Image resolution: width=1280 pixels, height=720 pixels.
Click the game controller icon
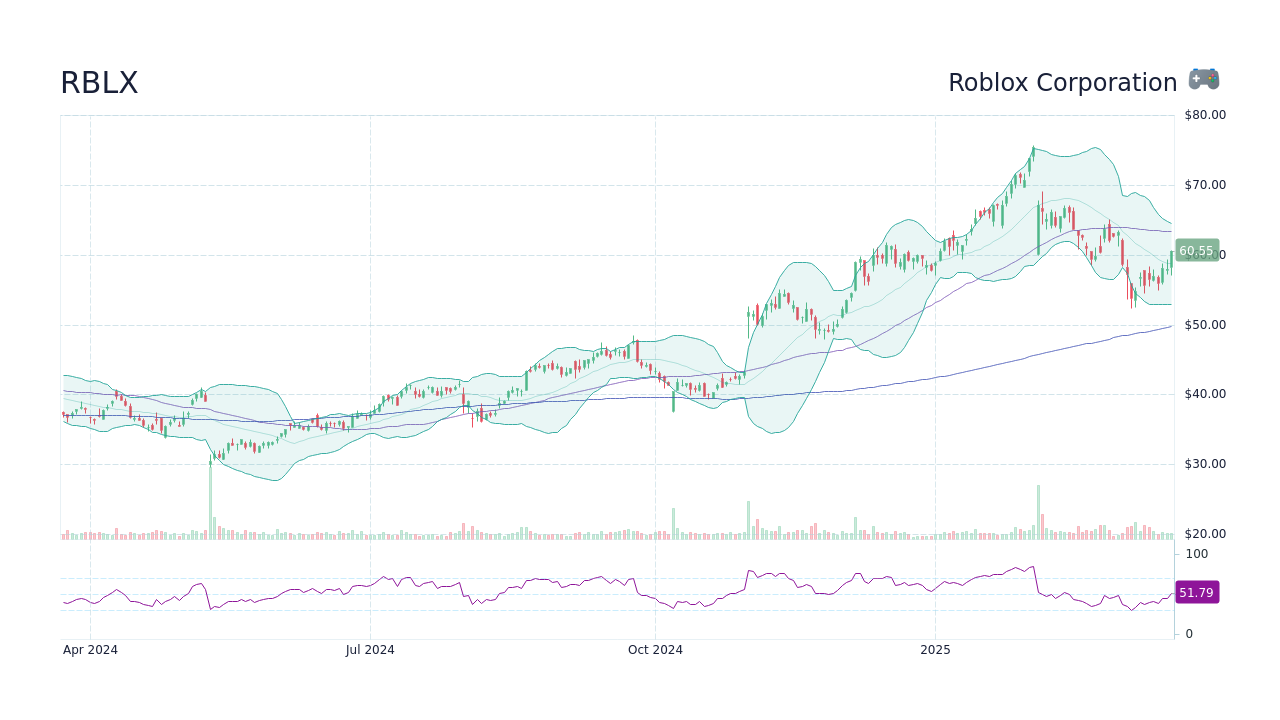[1204, 79]
